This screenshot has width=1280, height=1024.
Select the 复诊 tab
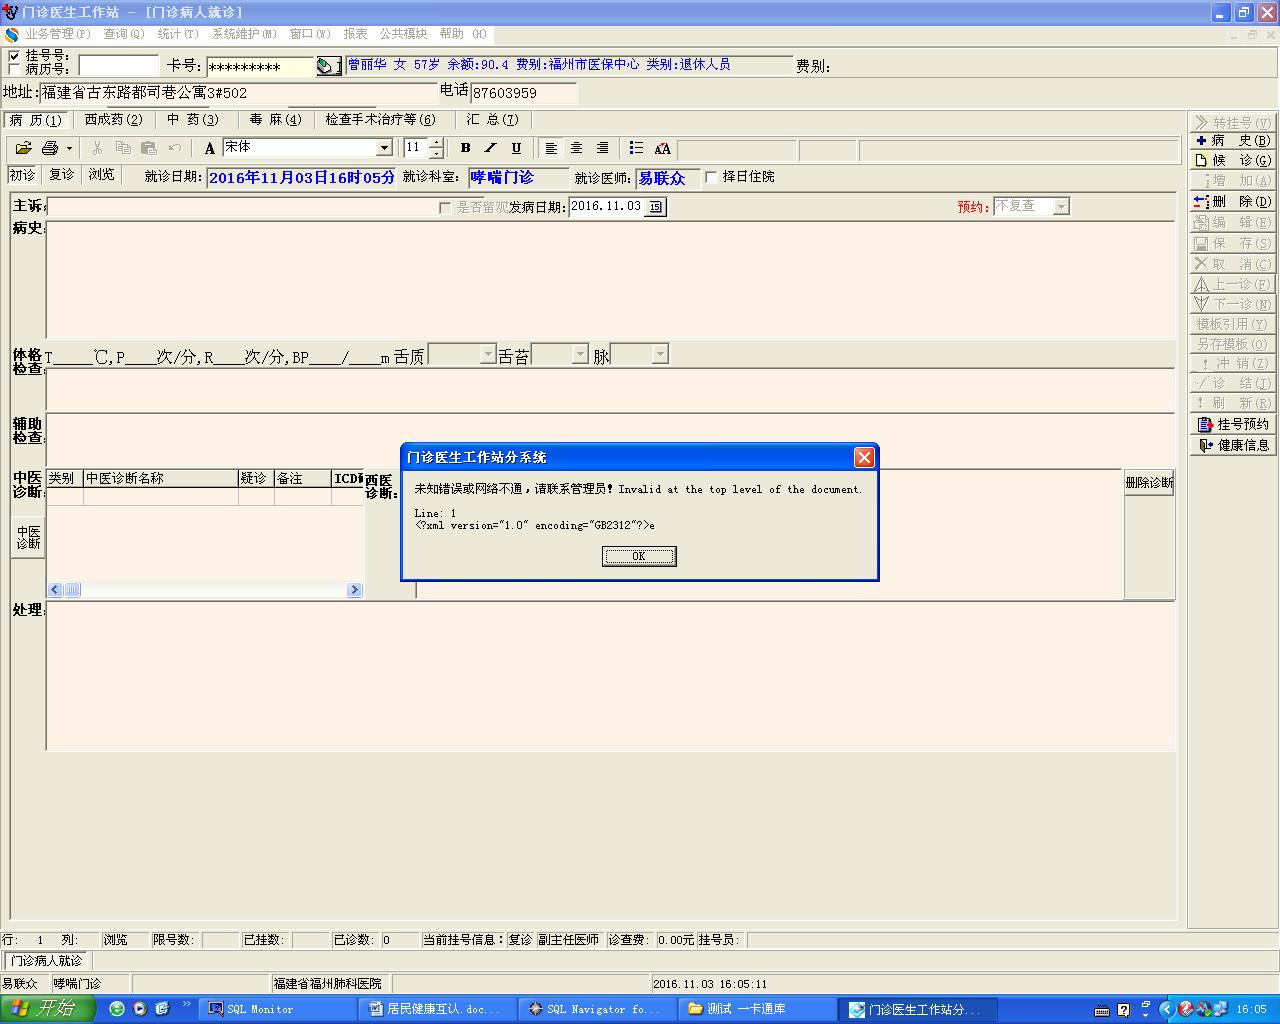(x=61, y=175)
